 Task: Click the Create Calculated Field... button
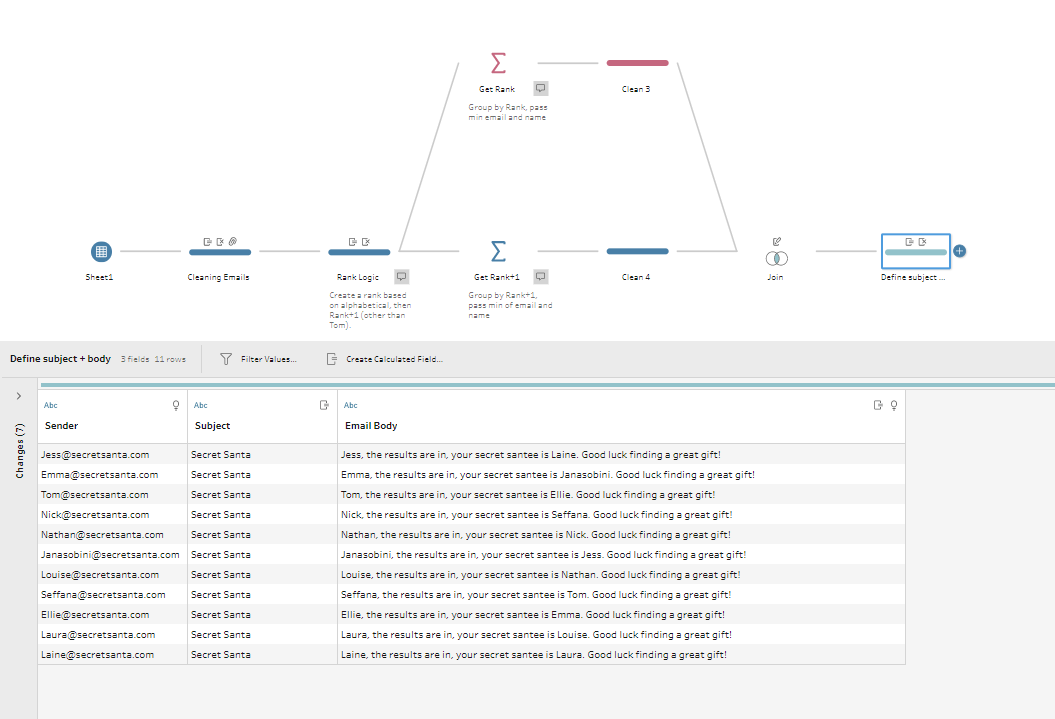pos(384,359)
